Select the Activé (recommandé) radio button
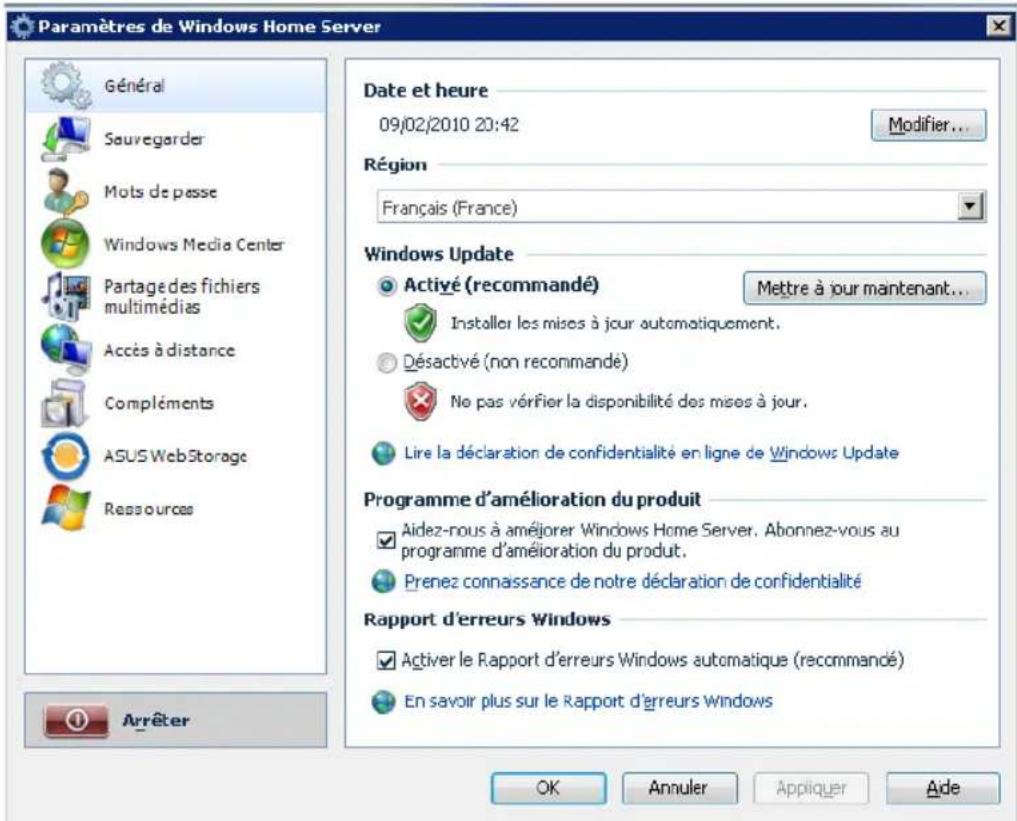Viewport: 1017px width, 821px height. [x=387, y=286]
